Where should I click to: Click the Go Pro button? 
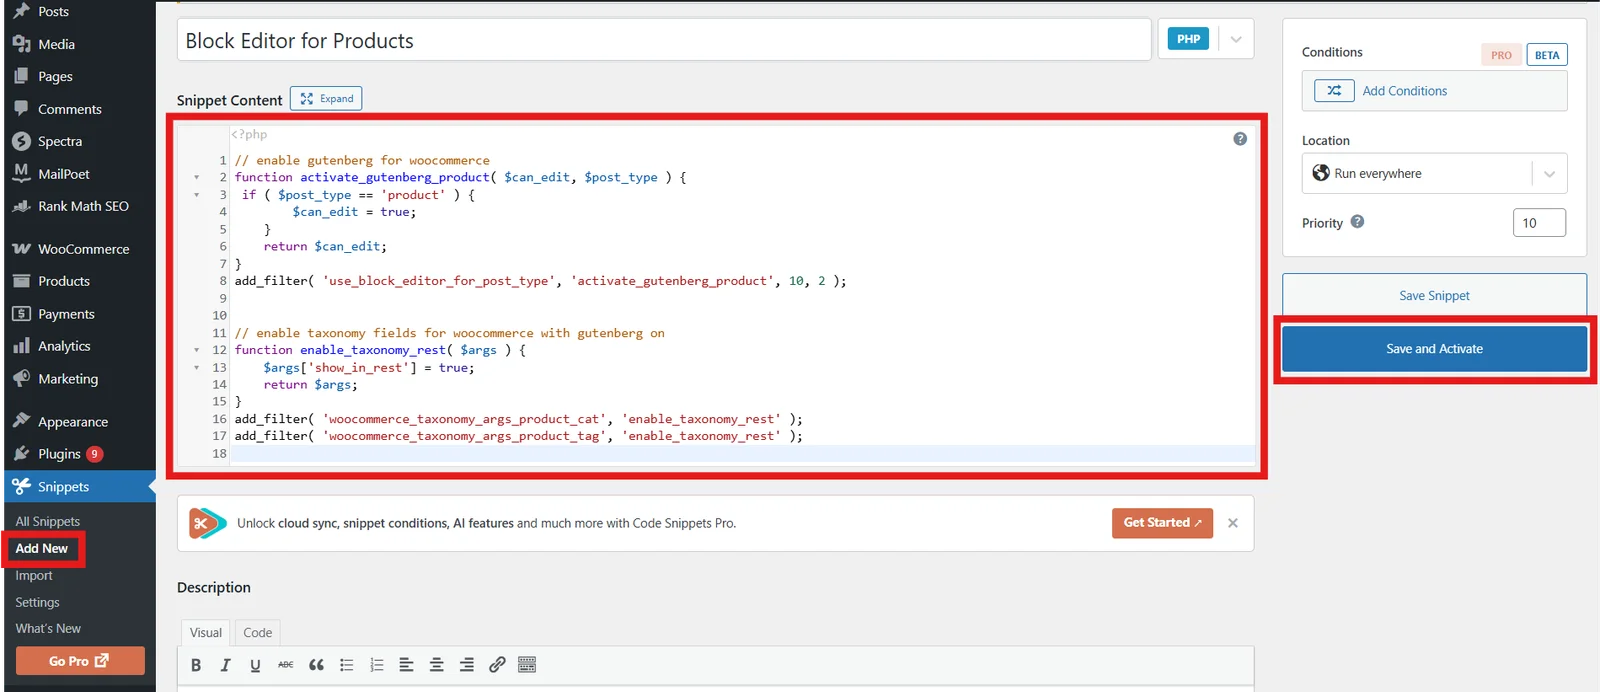(80, 661)
